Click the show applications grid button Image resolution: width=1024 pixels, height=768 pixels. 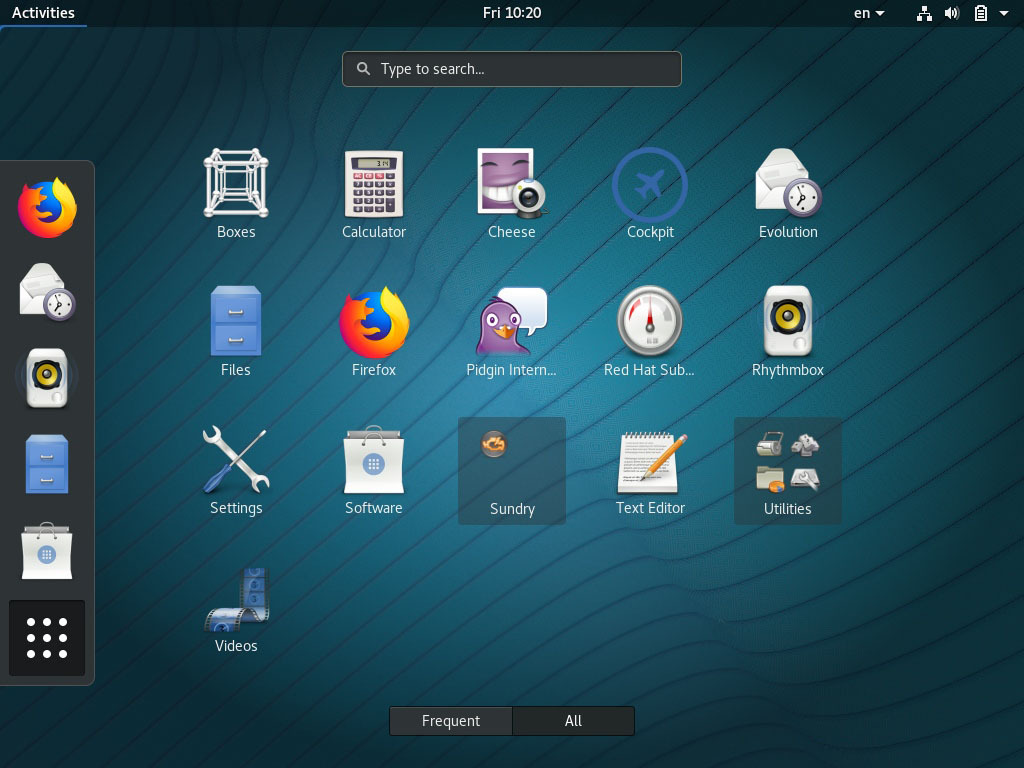[46, 637]
